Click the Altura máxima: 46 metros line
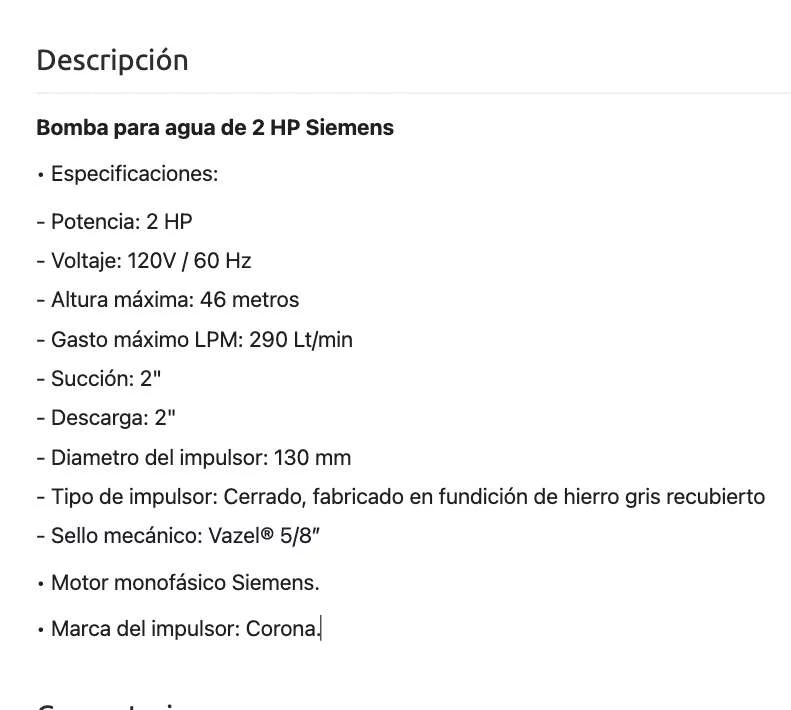The width and height of the screenshot is (791, 710). 167,300
